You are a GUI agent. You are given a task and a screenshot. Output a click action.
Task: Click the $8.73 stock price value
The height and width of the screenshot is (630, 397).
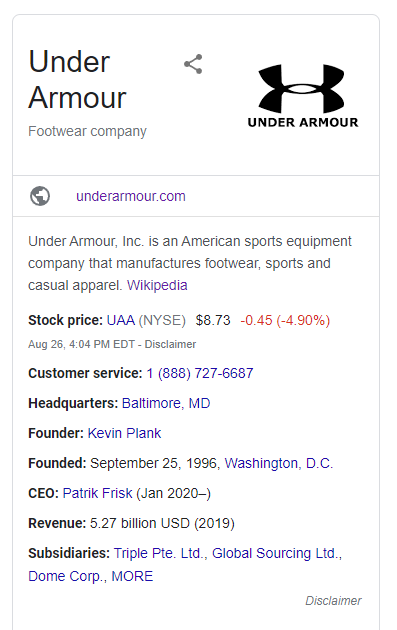(213, 320)
